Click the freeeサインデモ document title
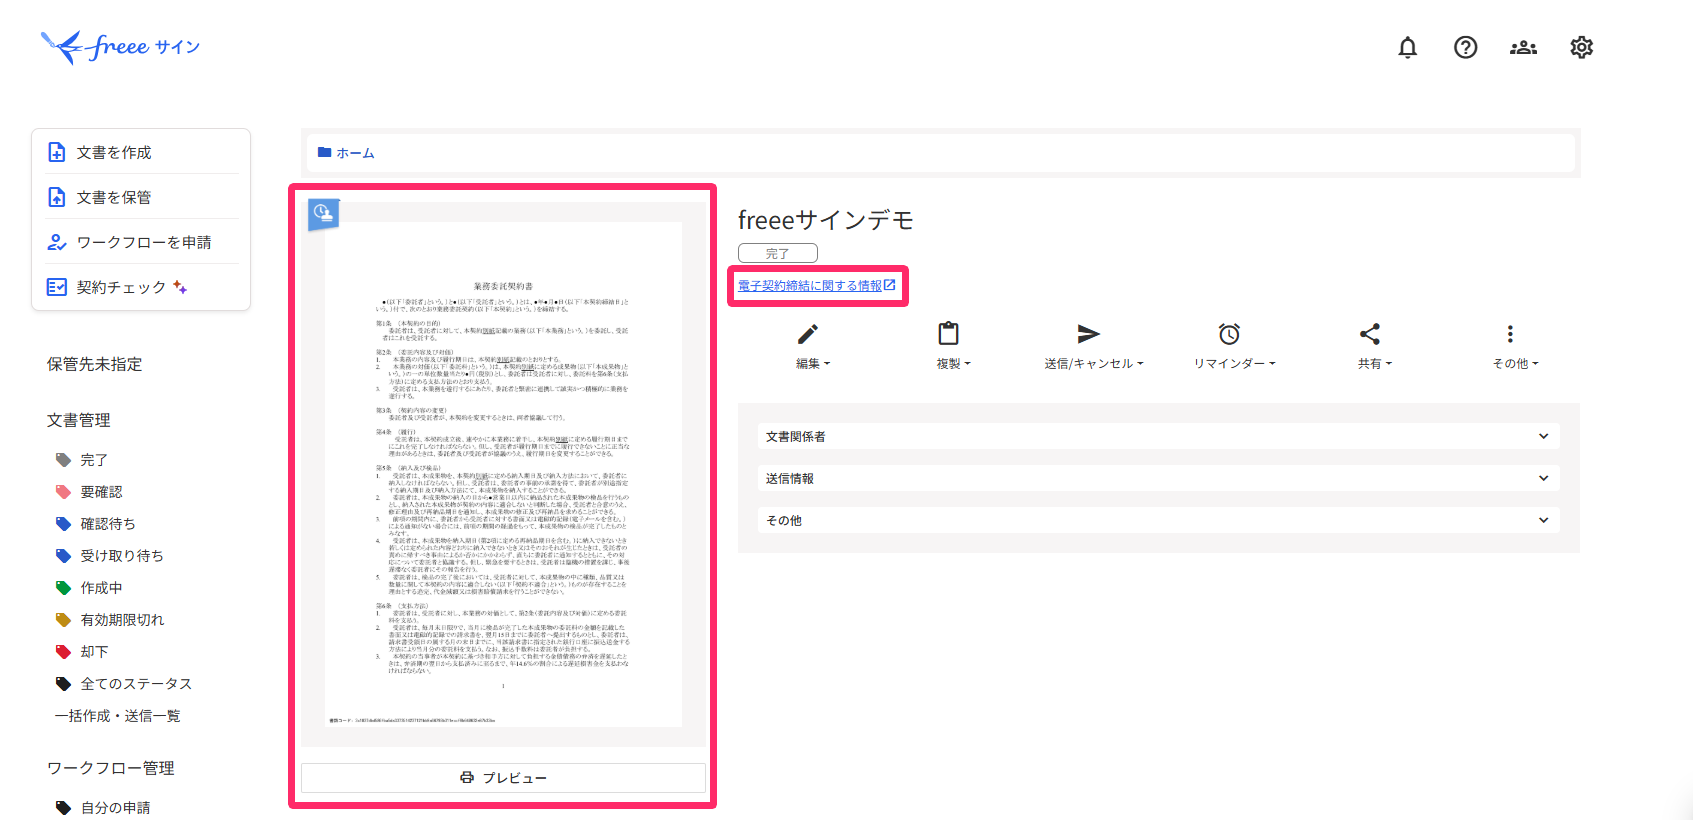 (x=826, y=220)
